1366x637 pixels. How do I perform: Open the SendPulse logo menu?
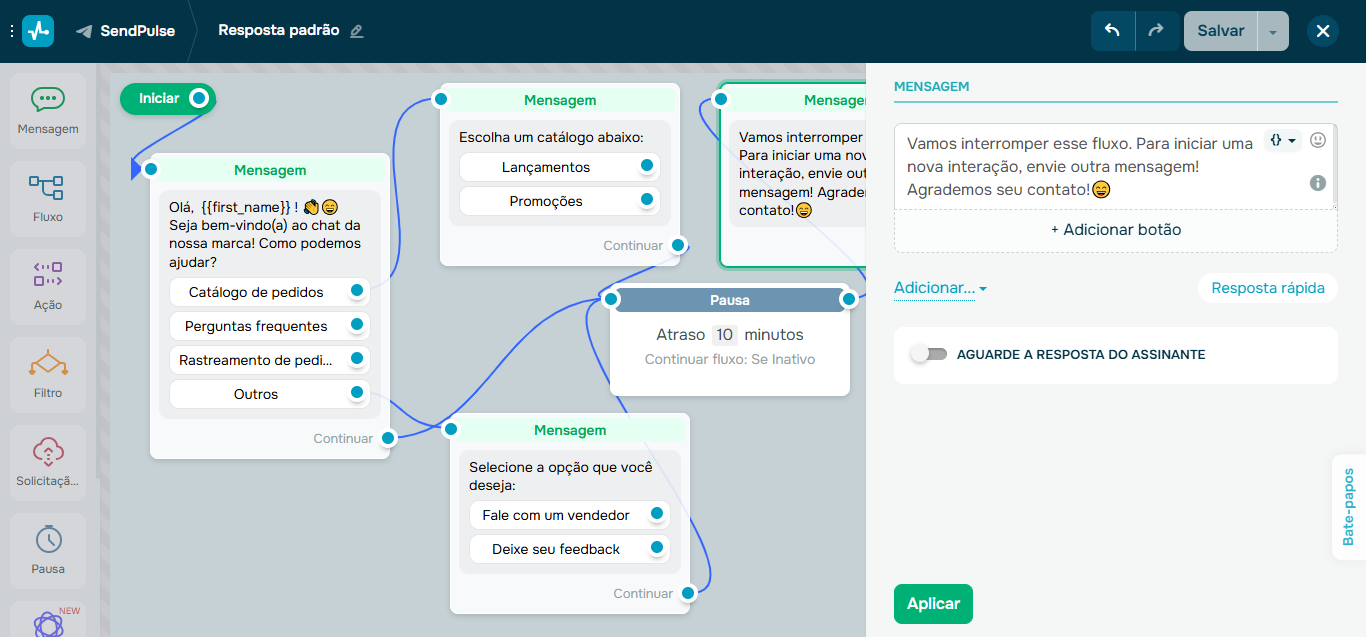click(x=38, y=31)
